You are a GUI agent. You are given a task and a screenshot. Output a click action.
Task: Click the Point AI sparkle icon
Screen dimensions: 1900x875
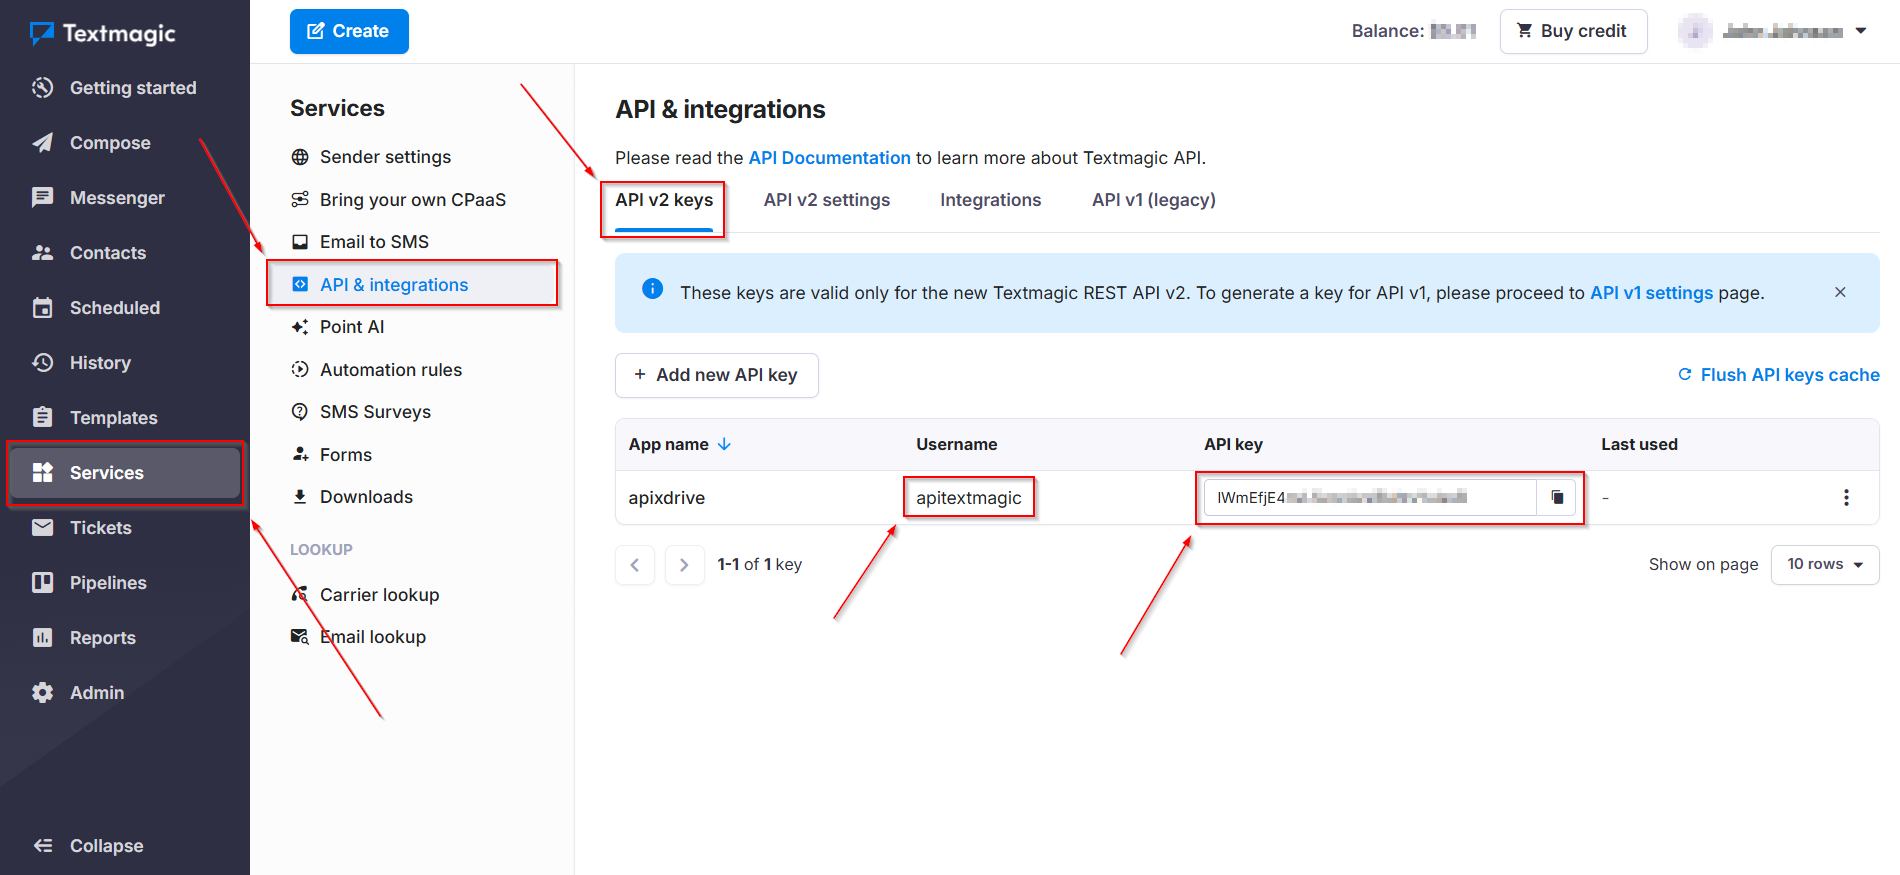(x=300, y=327)
